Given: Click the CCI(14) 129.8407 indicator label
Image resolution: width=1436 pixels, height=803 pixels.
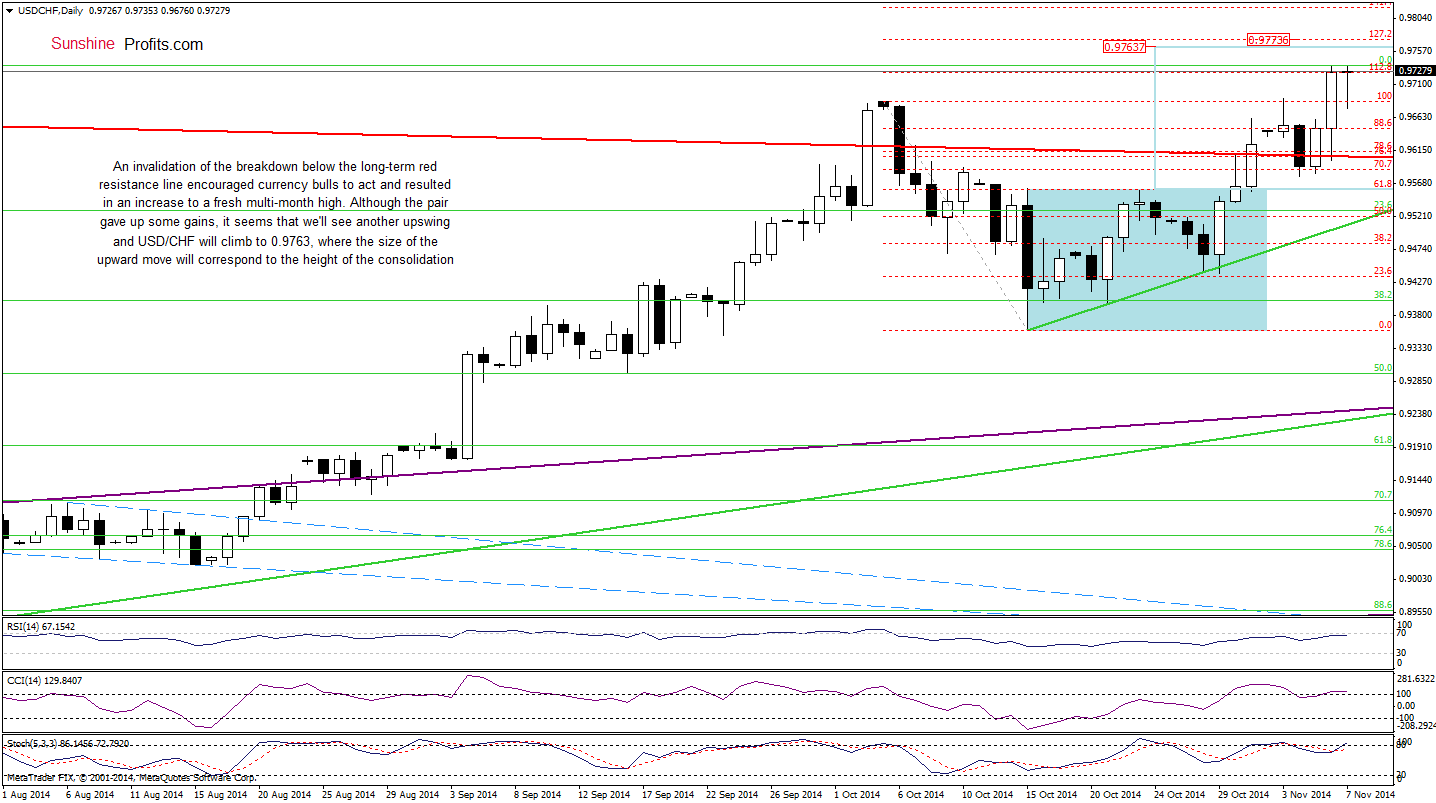Looking at the screenshot, I should click(x=44, y=681).
